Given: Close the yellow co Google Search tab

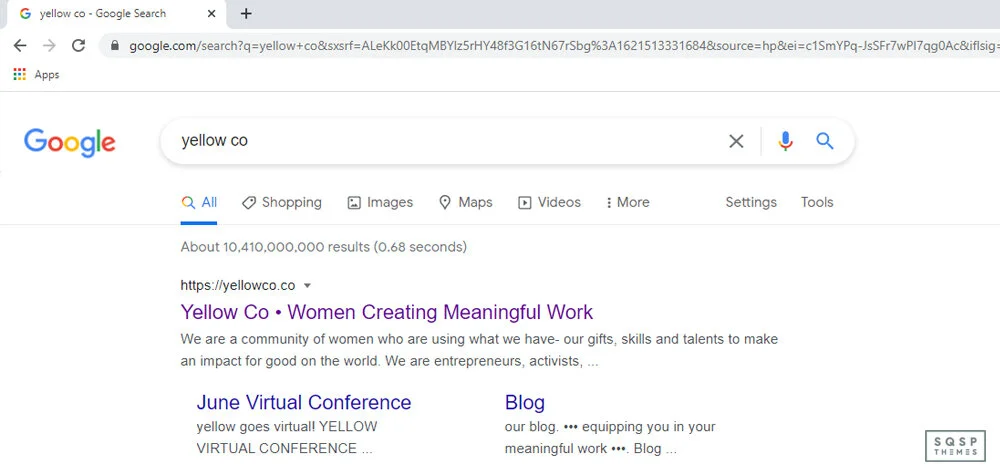Looking at the screenshot, I should (x=212, y=13).
